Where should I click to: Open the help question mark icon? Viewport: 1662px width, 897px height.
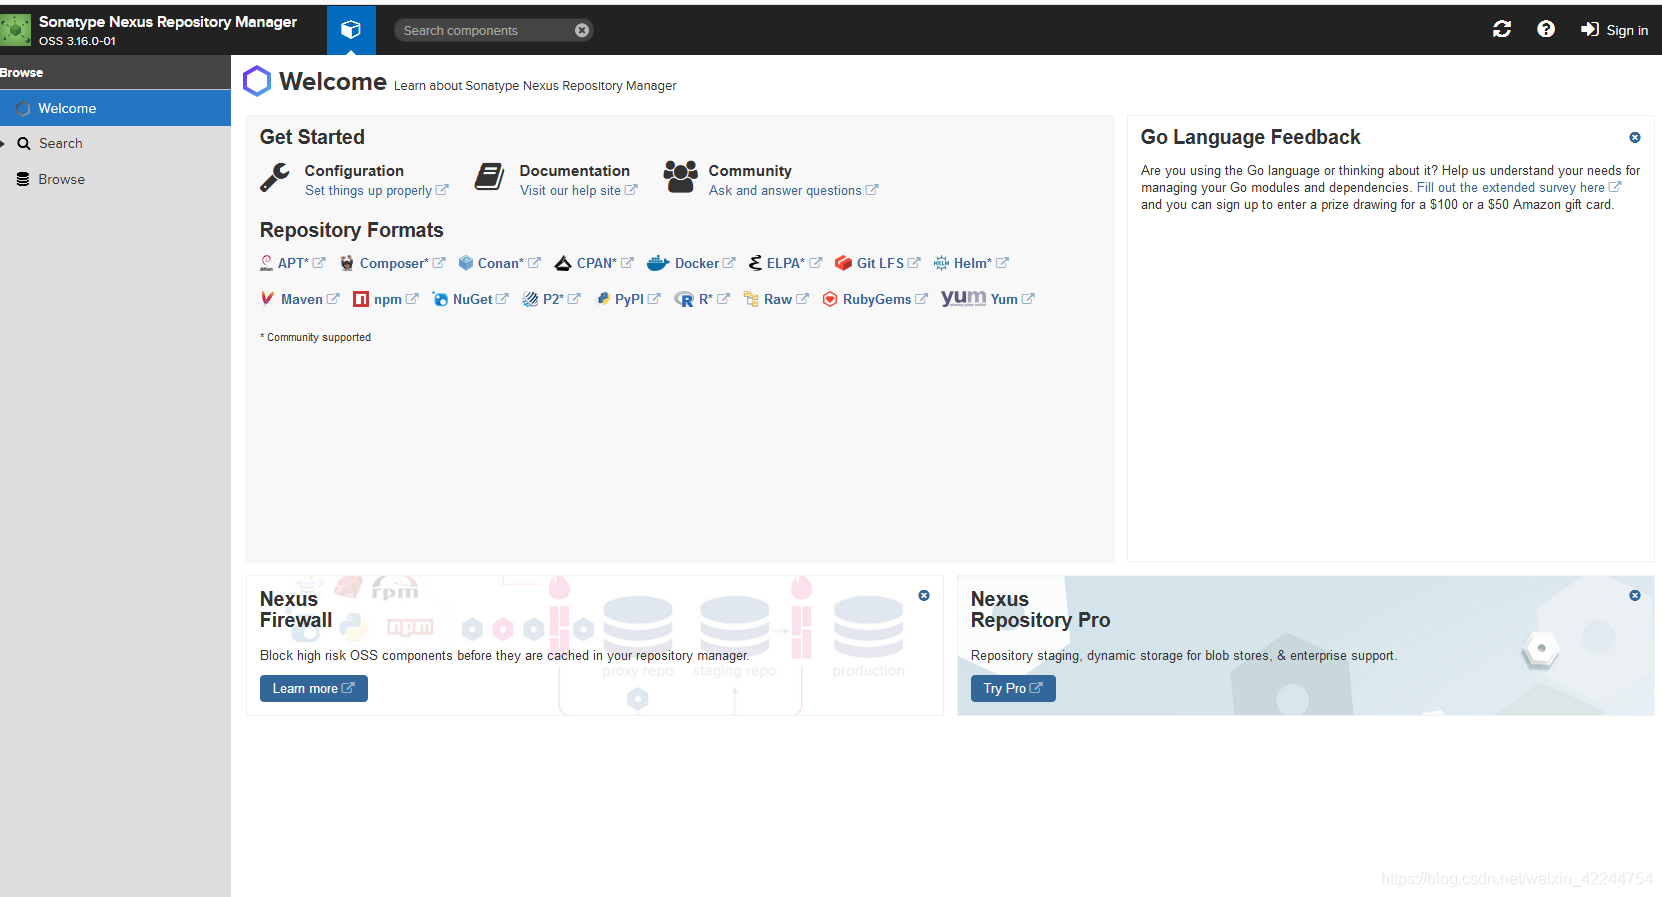tap(1546, 29)
